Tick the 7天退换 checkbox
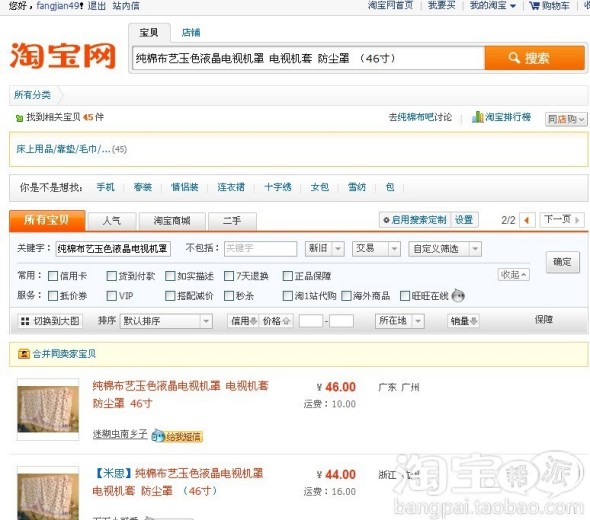The width and height of the screenshot is (590, 520). point(229,276)
